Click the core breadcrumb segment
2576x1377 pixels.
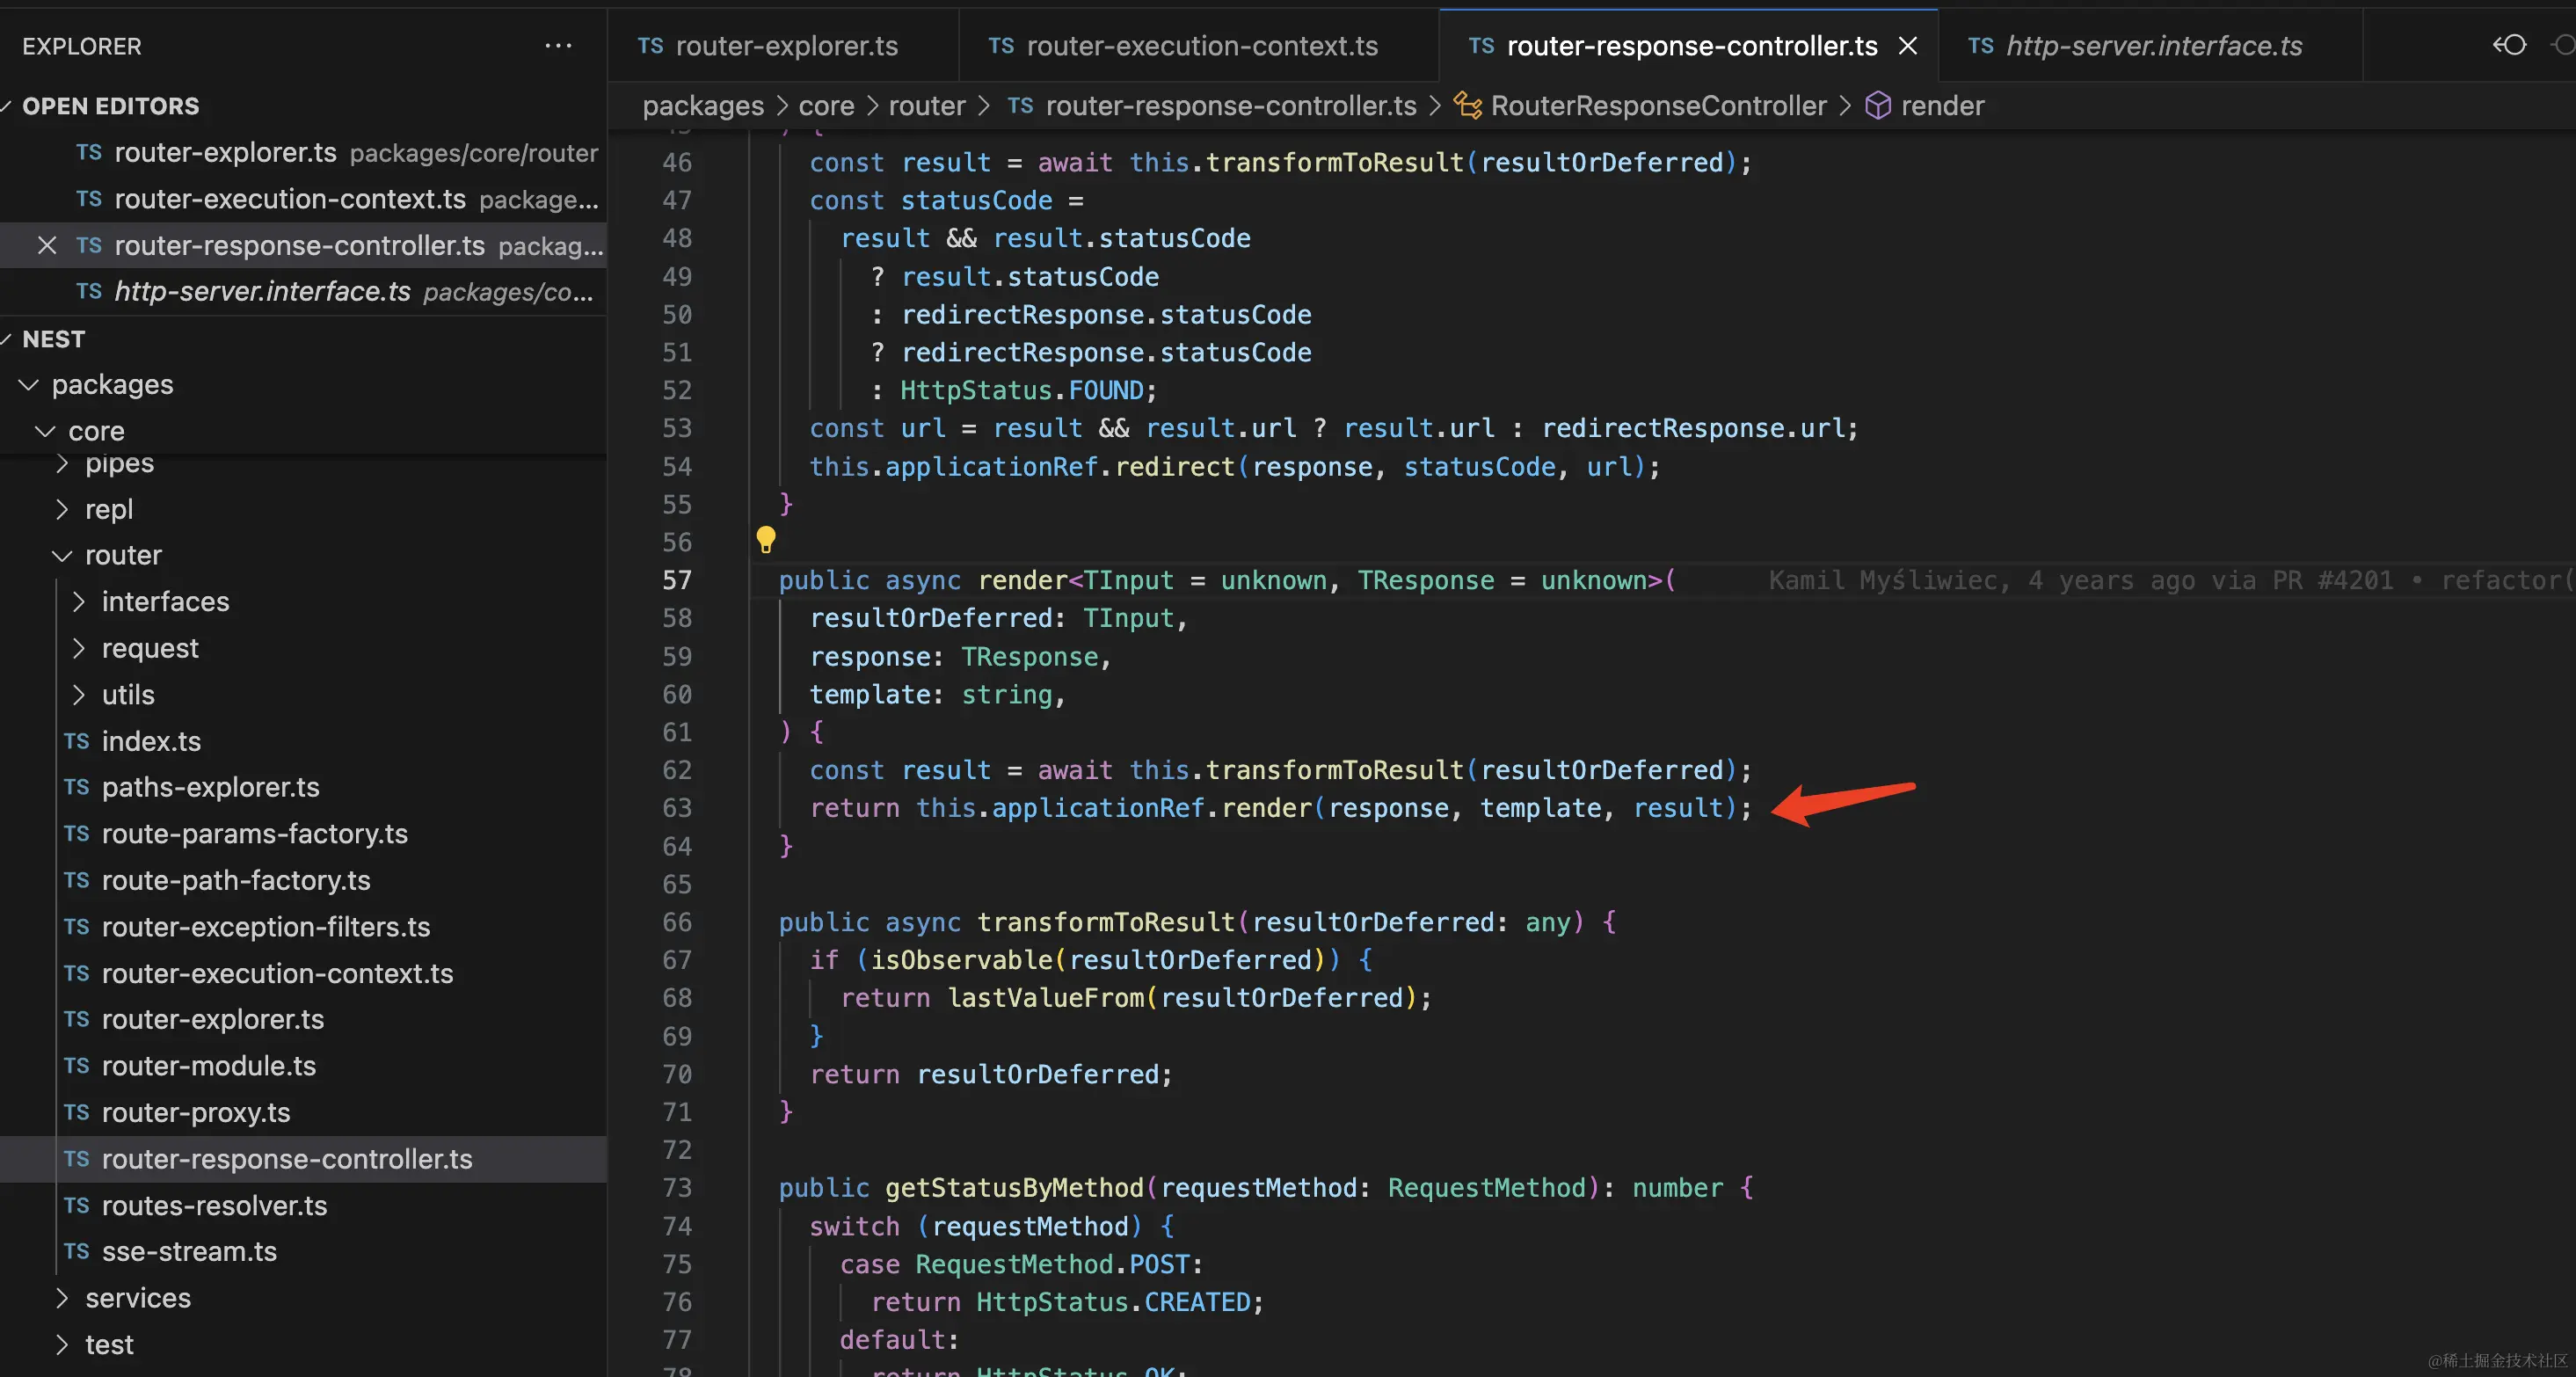(826, 105)
